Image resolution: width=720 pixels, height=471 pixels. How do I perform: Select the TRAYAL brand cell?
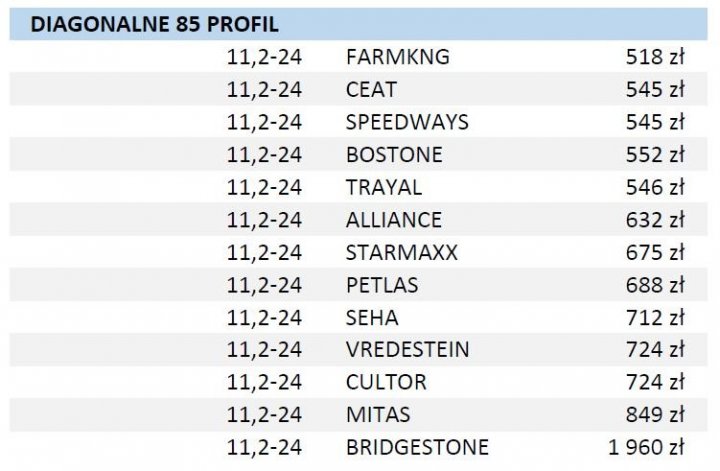click(x=383, y=187)
